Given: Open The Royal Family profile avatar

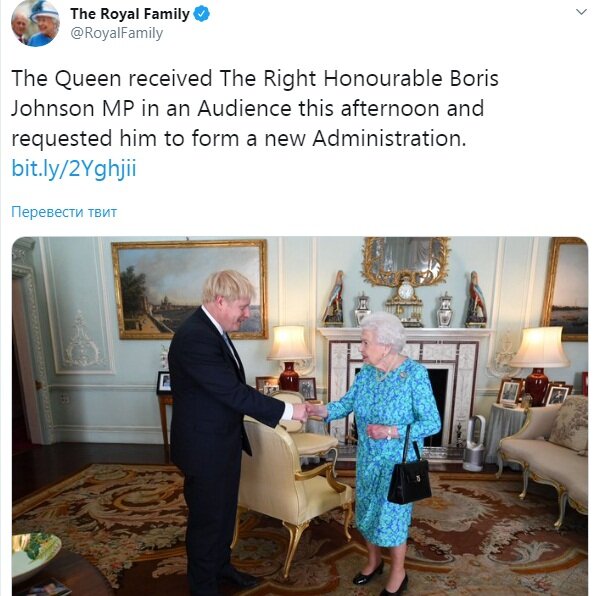Looking at the screenshot, I should (35, 23).
